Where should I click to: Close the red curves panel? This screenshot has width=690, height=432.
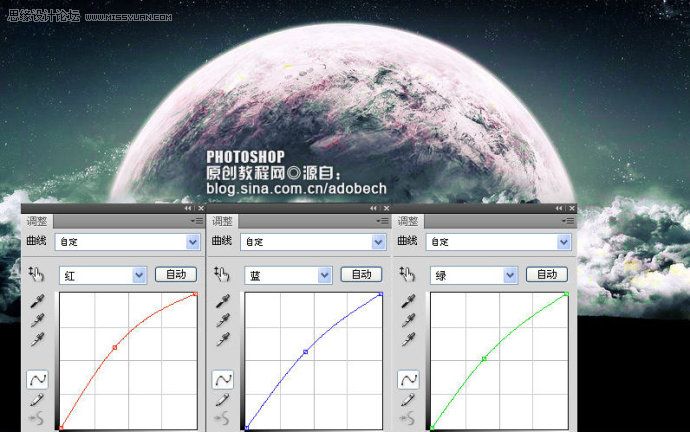[x=201, y=208]
